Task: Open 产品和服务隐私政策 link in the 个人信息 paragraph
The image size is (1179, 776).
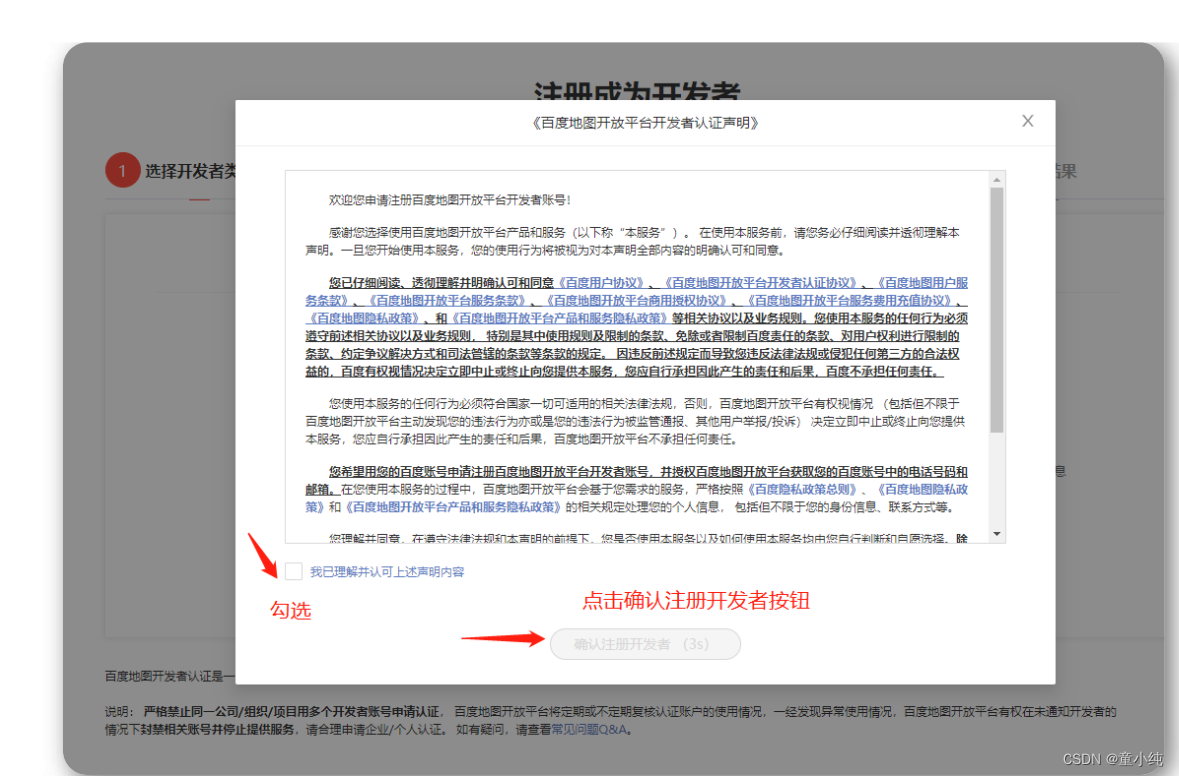Action: click(452, 508)
